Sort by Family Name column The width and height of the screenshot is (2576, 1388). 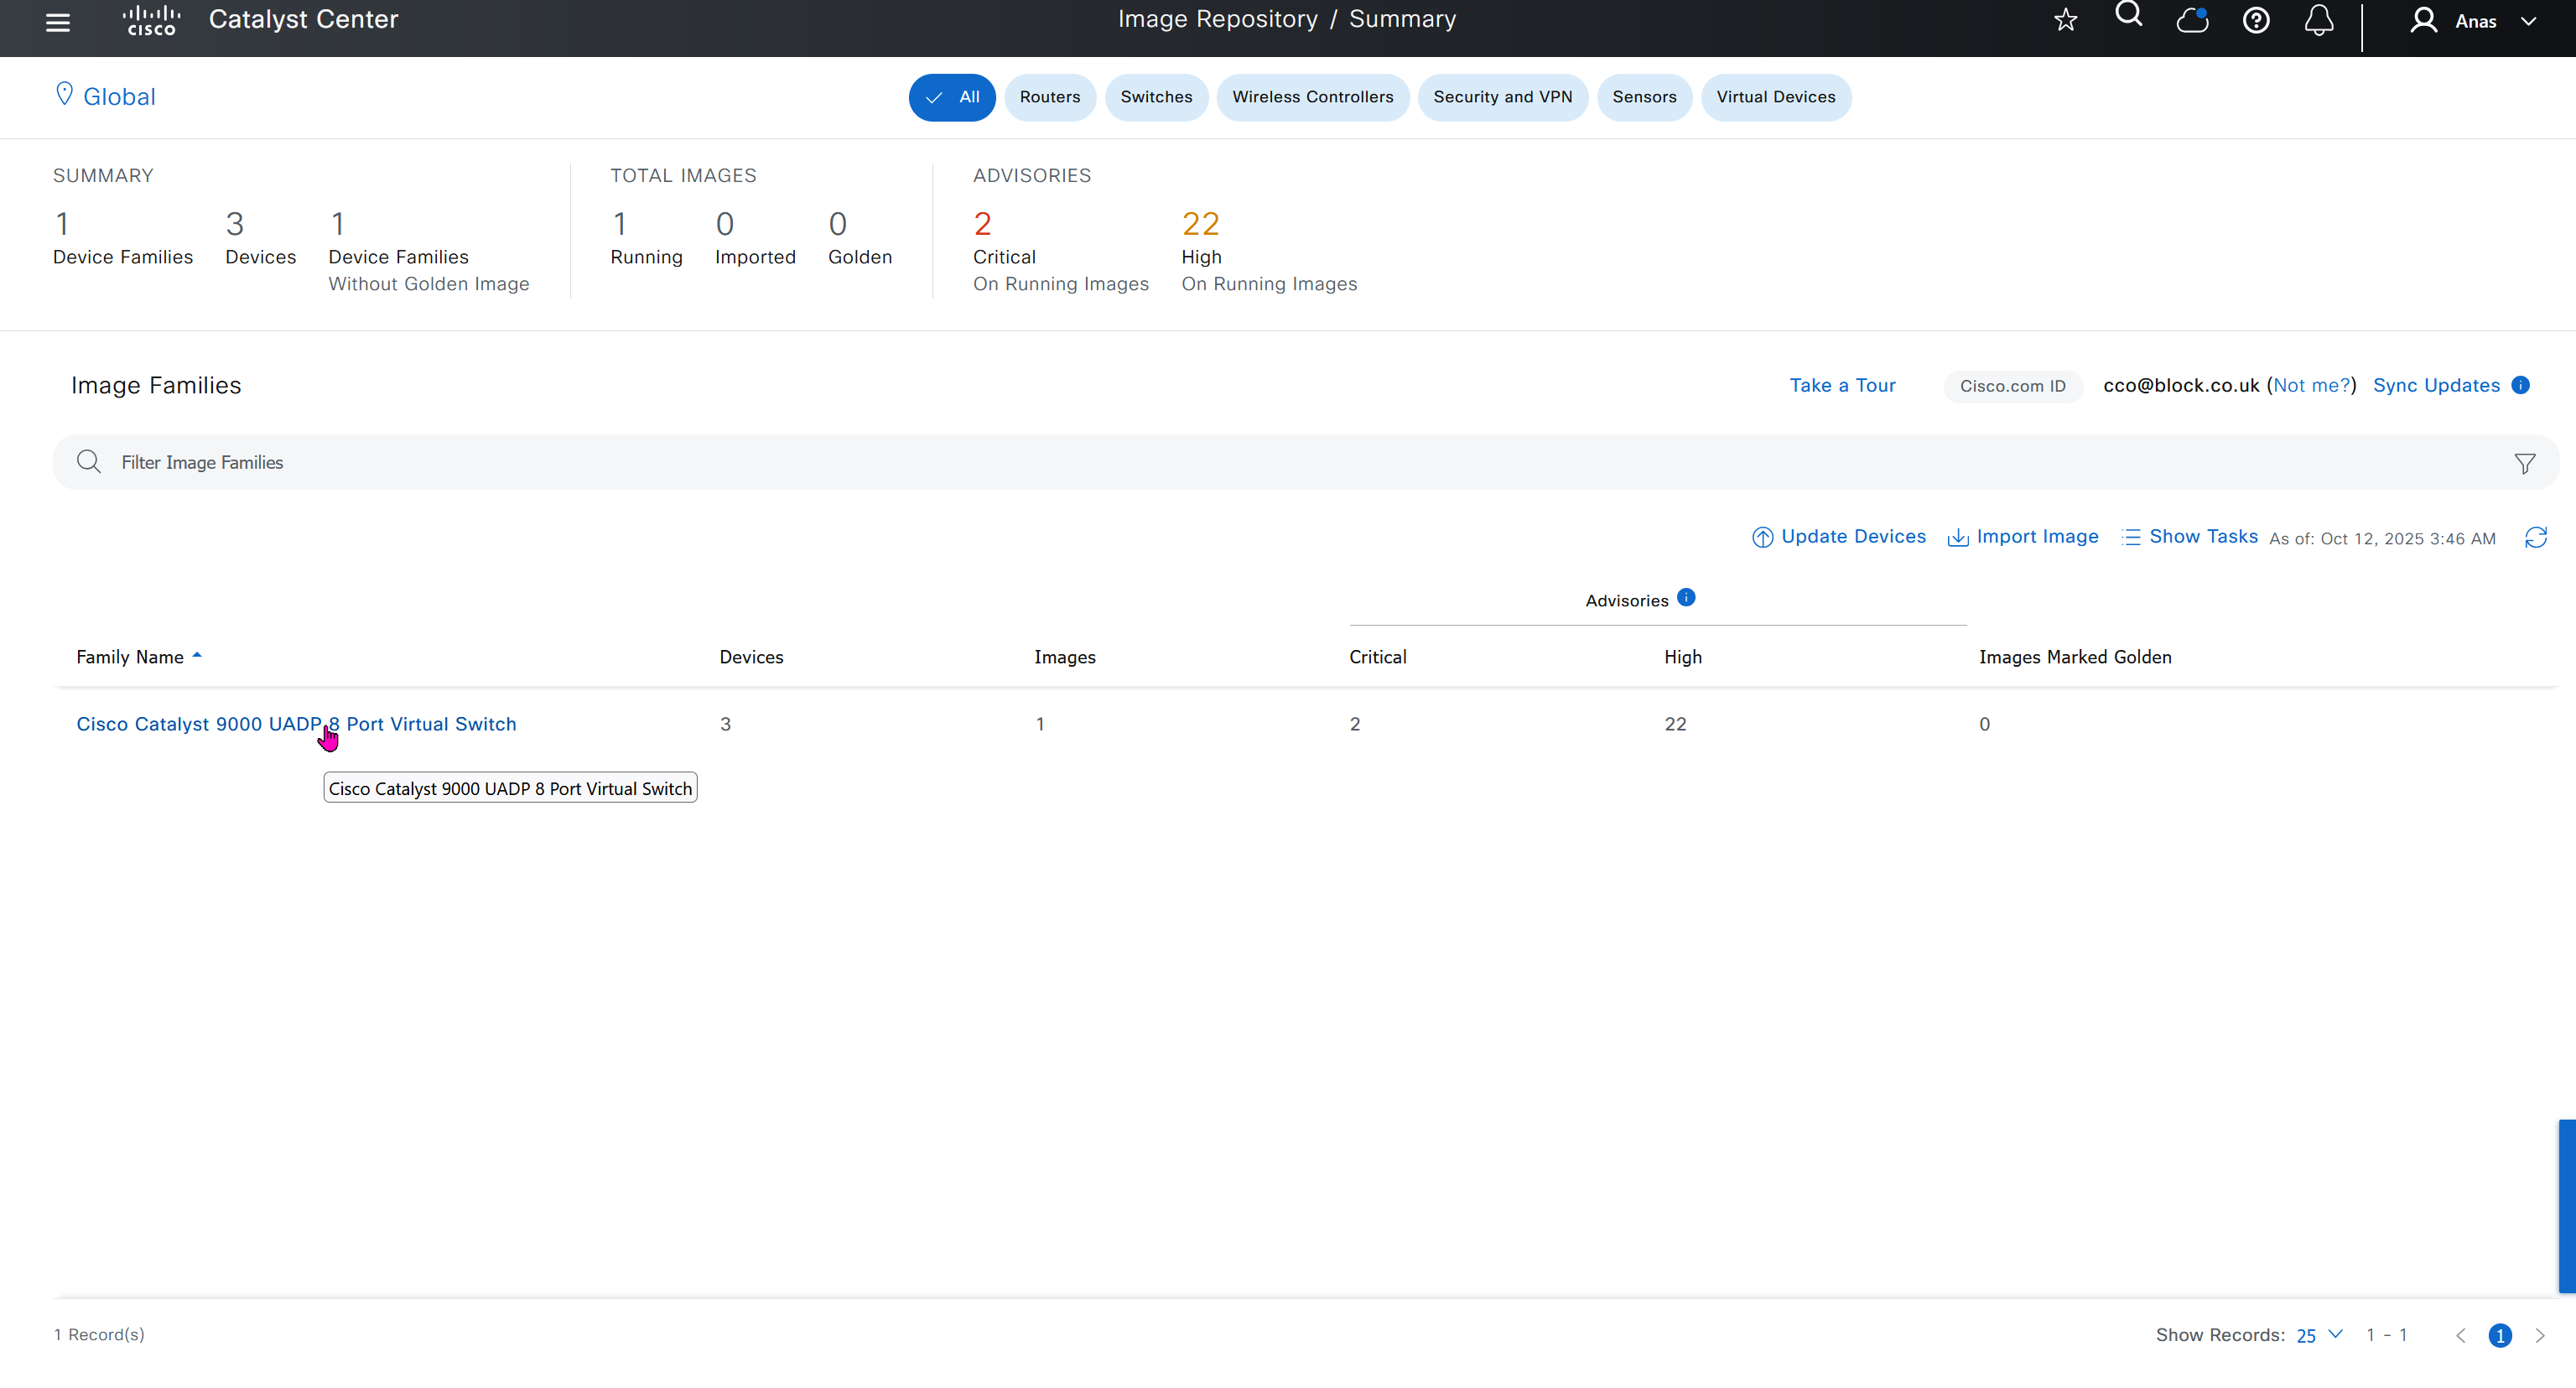(130, 657)
